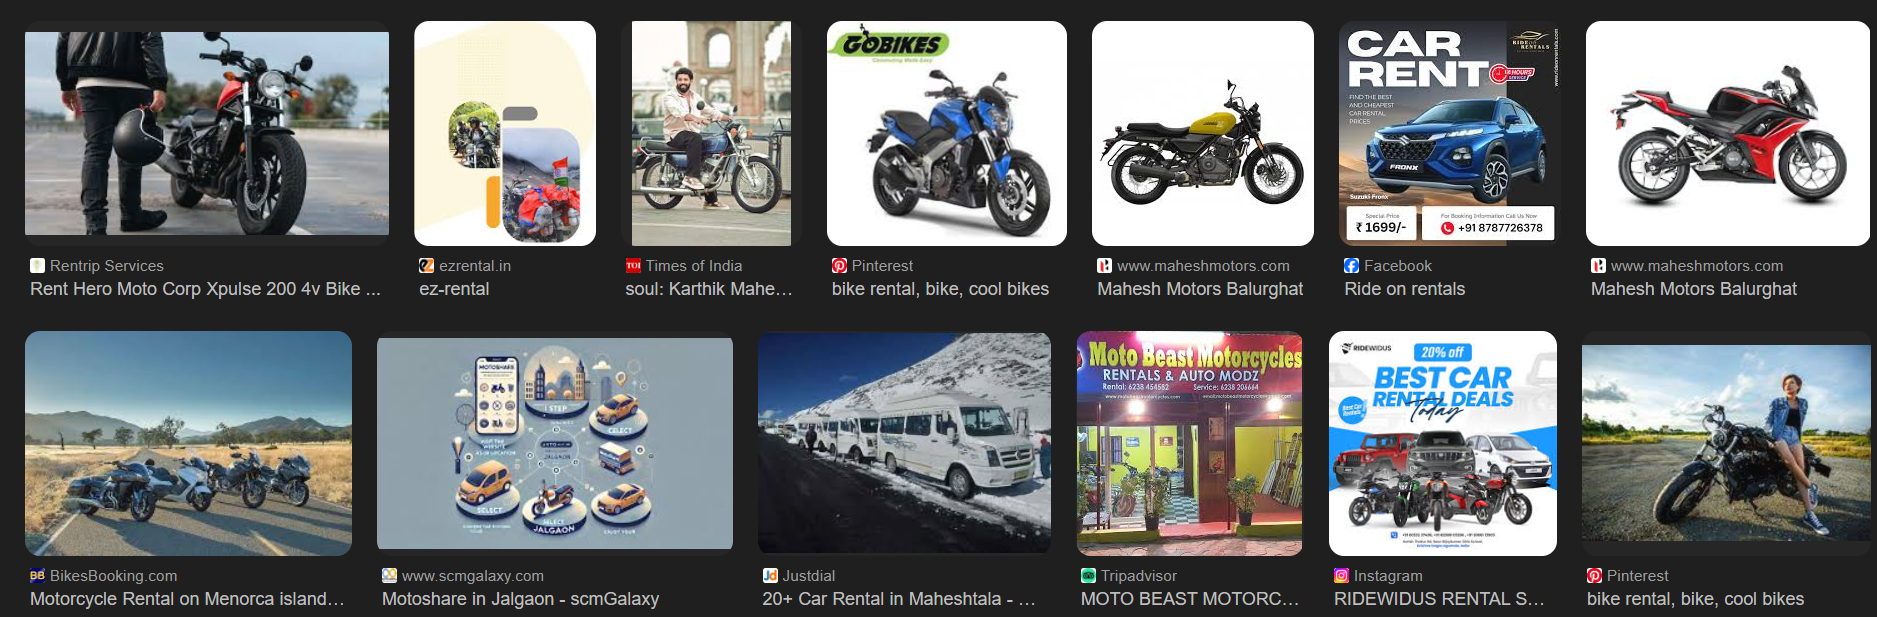Click the ezrental.in site favicon

click(x=427, y=266)
